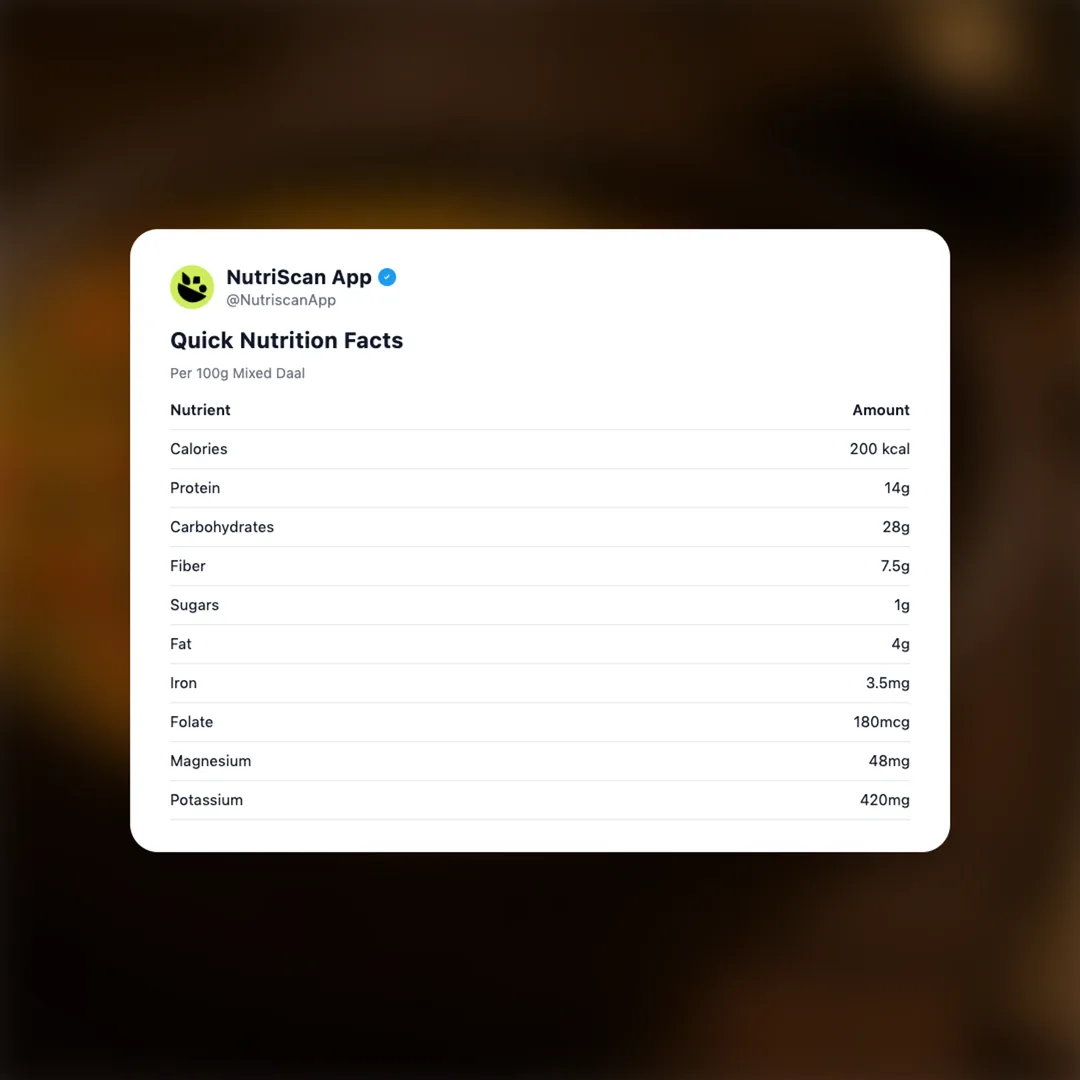Screen dimensions: 1080x1080
Task: Click the 3.5mg Iron amount
Action: 887,683
